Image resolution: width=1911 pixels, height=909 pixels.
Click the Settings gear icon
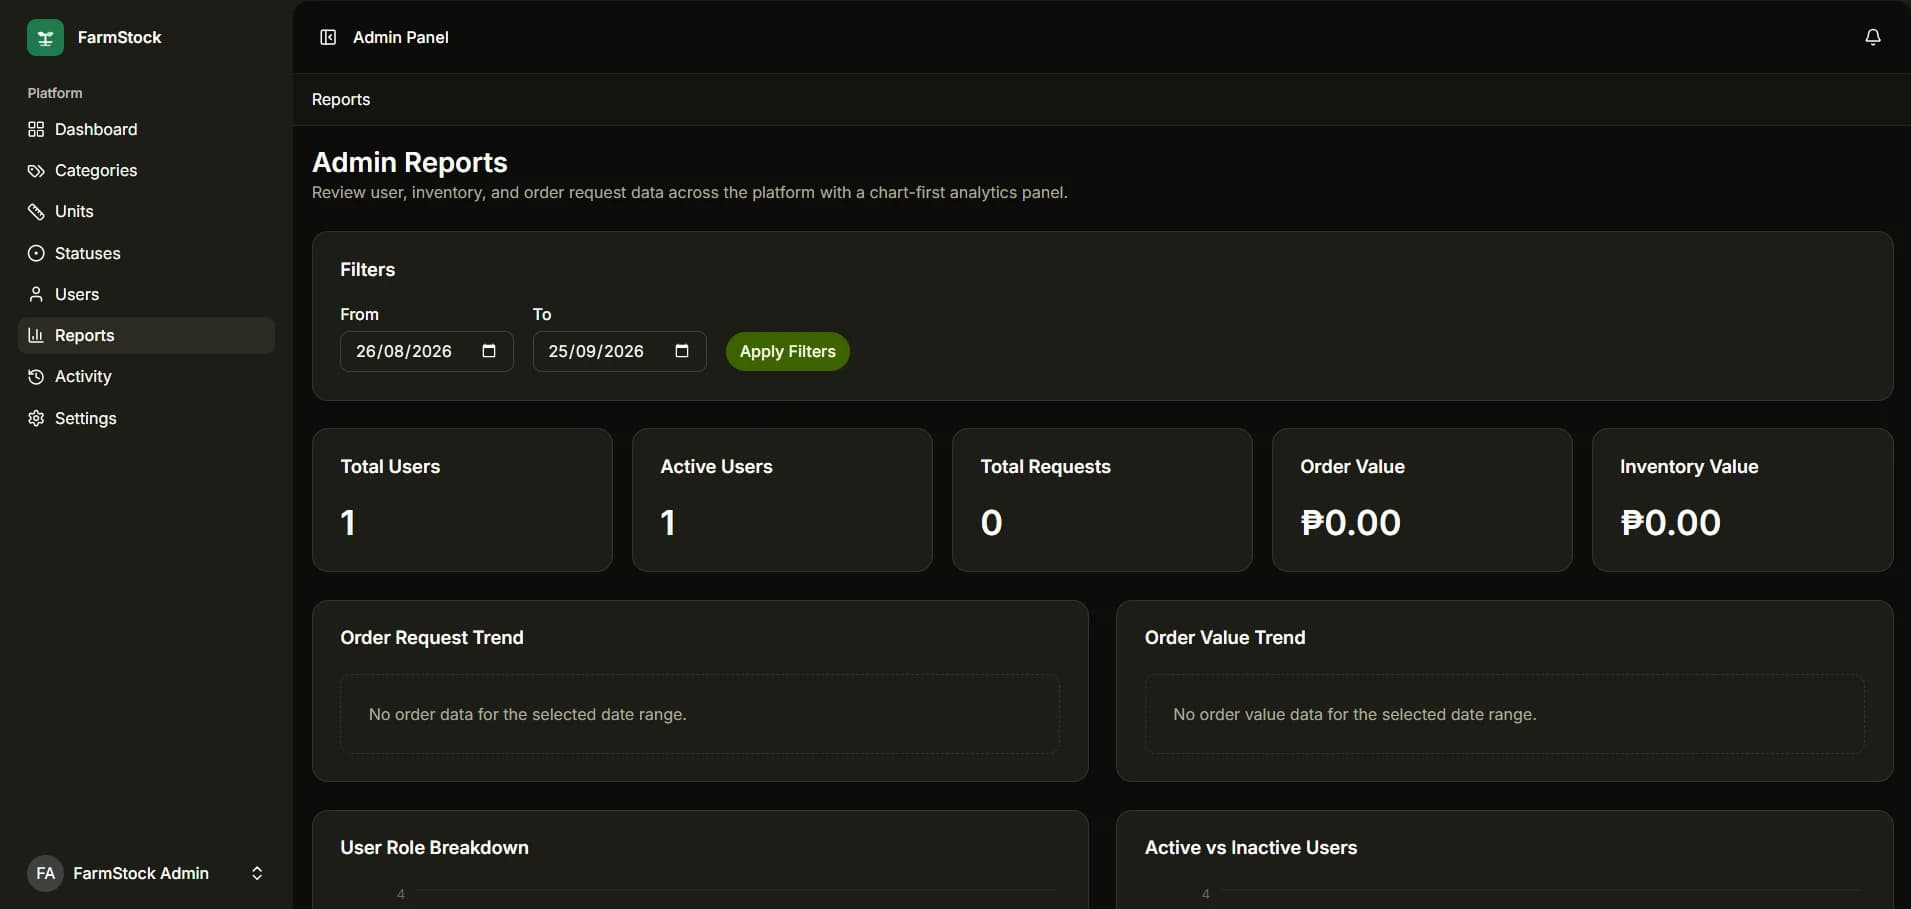coord(36,418)
